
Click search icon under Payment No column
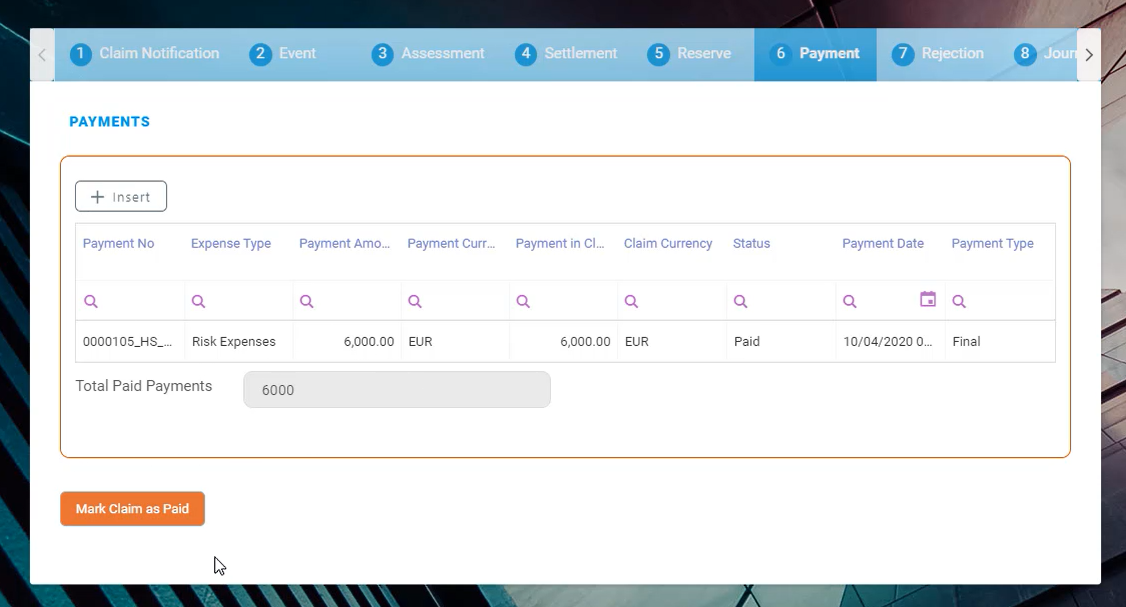pos(91,301)
